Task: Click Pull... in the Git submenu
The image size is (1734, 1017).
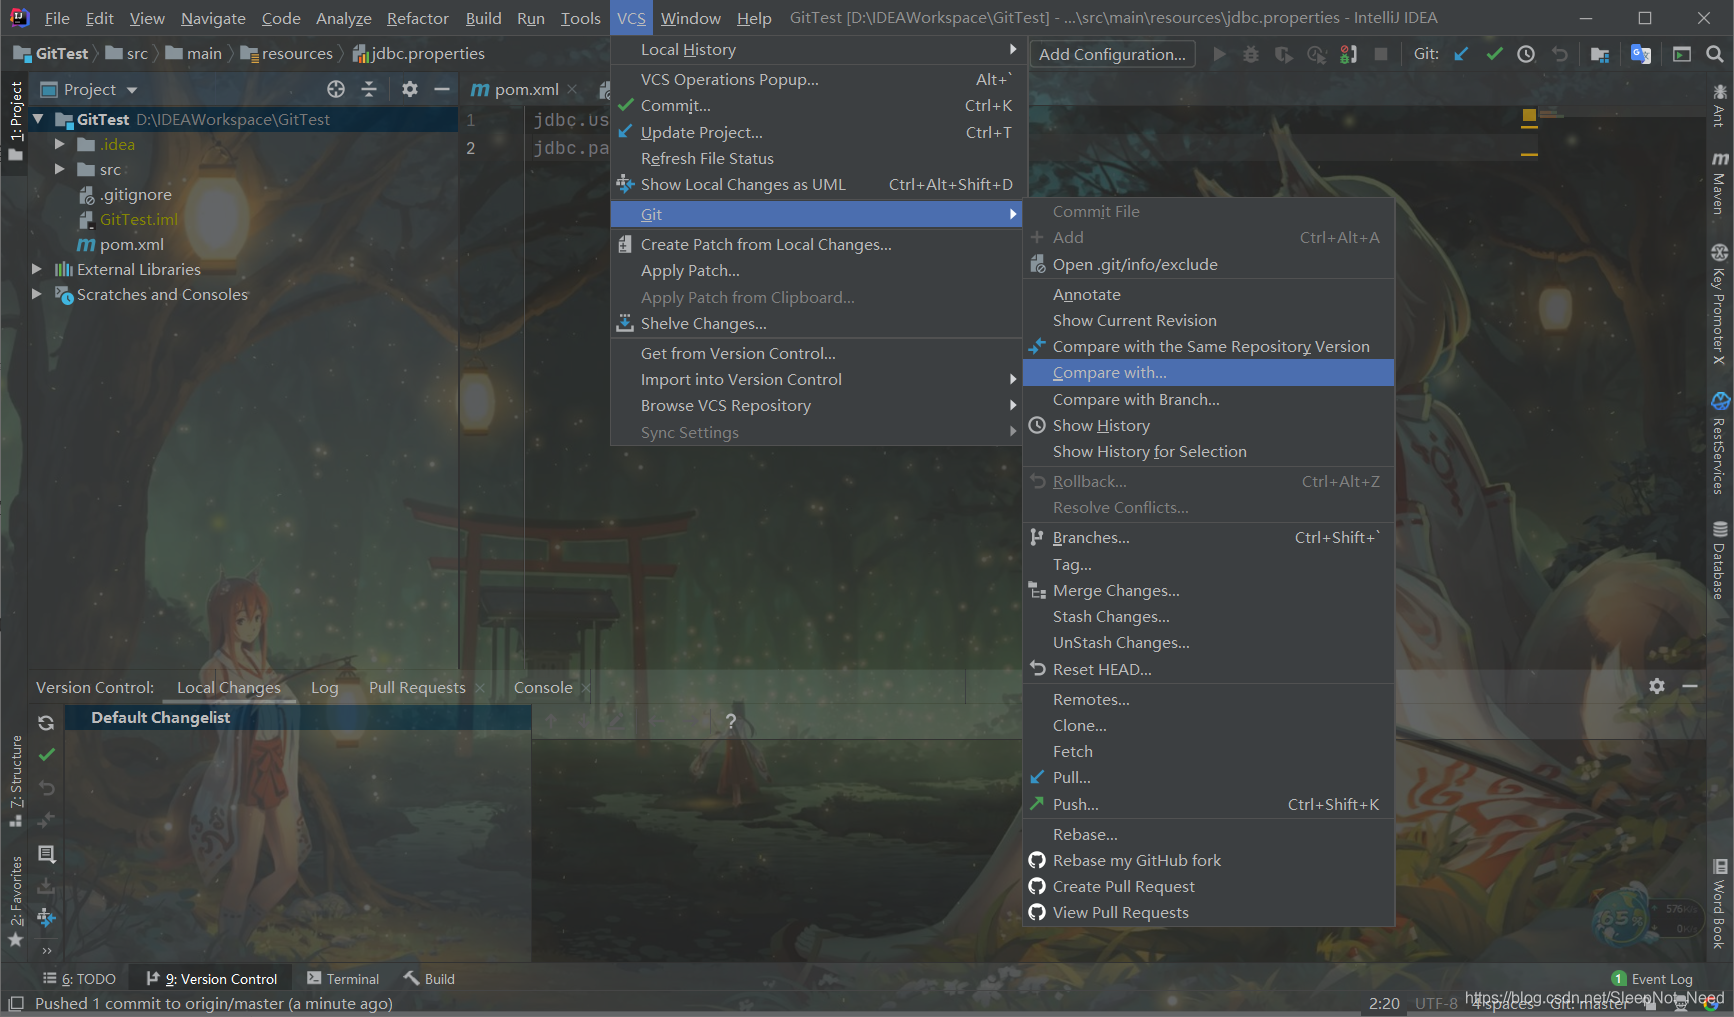Action: 1208,777
